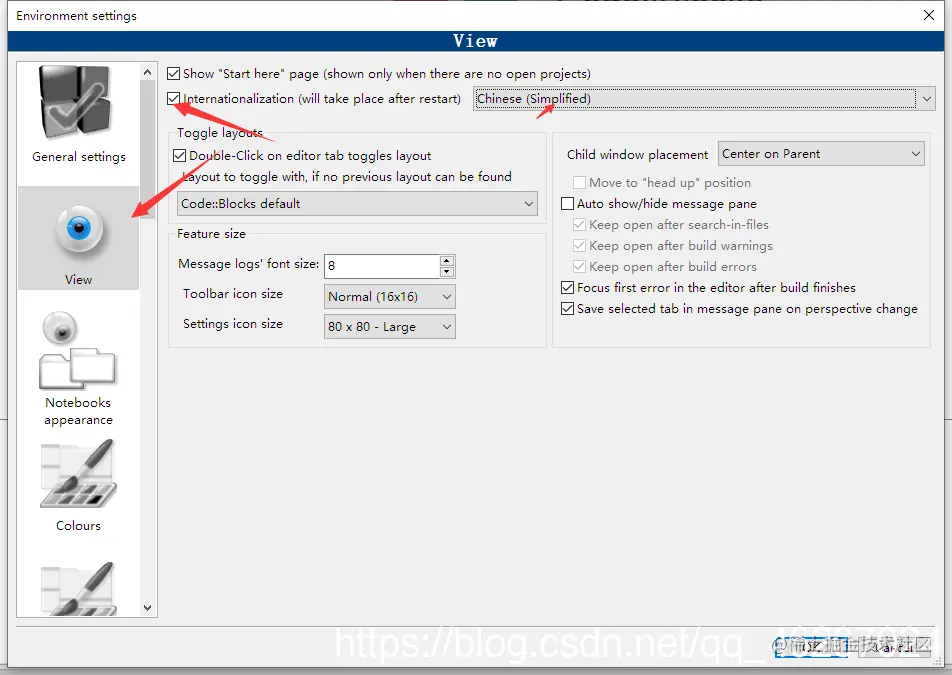Open Chinese (Simplified) language dropdown

704,98
